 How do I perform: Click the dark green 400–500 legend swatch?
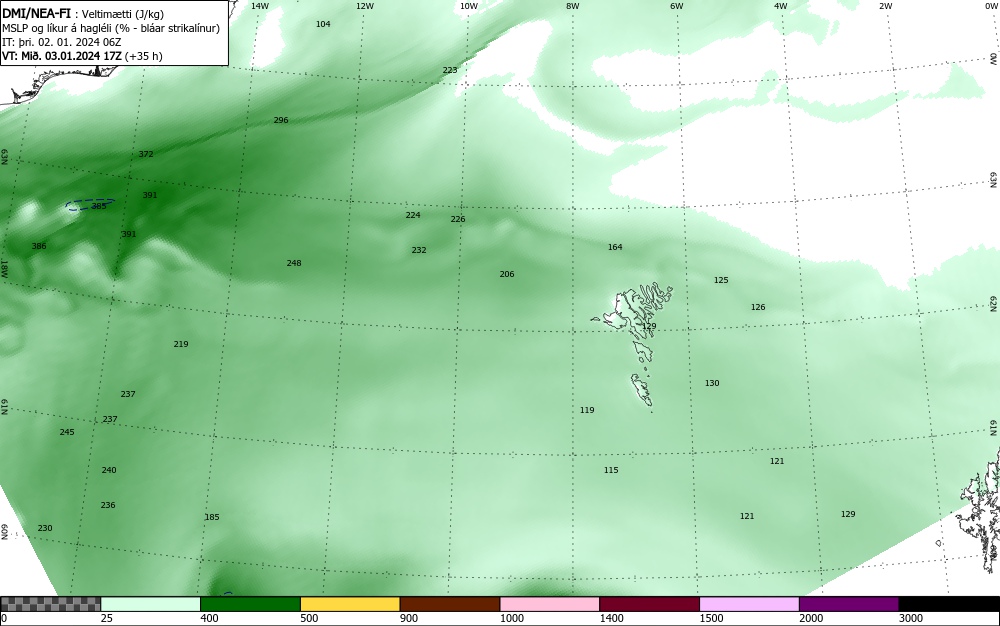coord(250,604)
